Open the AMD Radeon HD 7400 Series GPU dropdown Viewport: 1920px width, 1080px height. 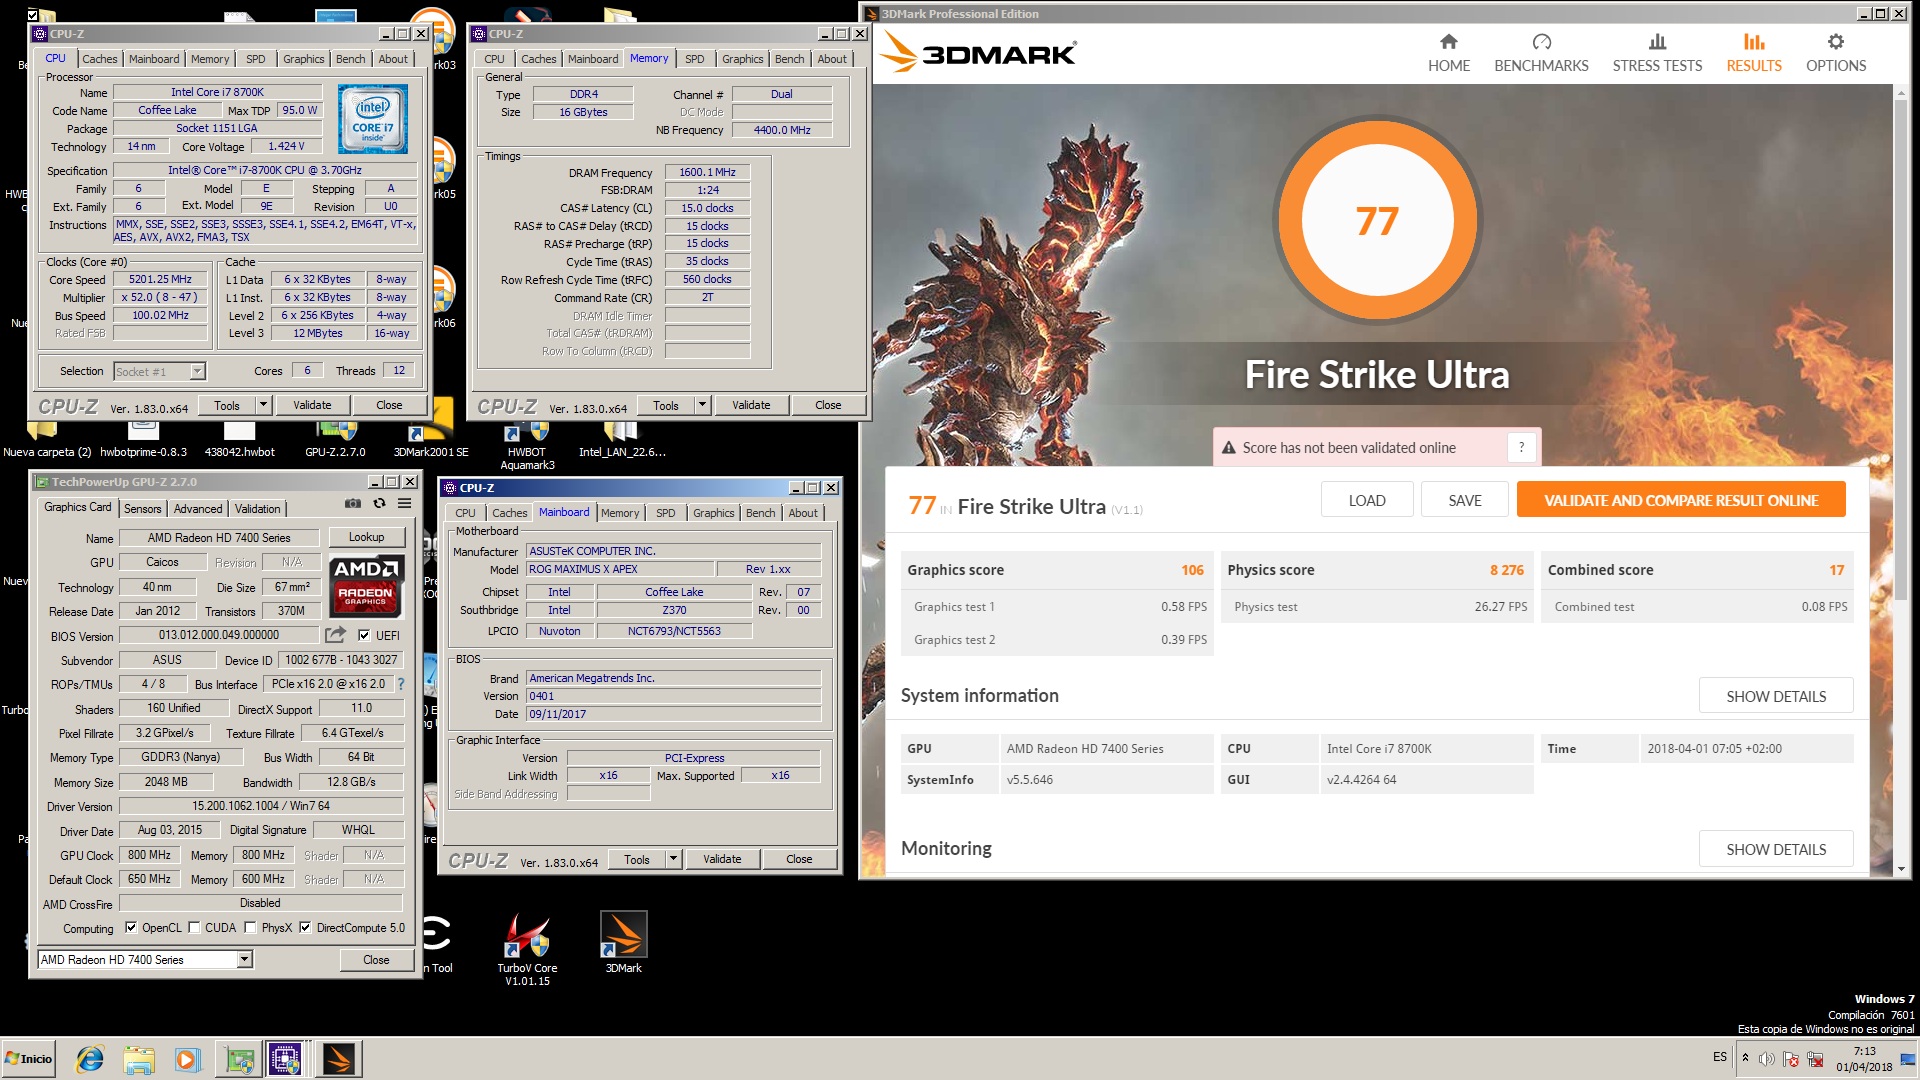pos(244,960)
